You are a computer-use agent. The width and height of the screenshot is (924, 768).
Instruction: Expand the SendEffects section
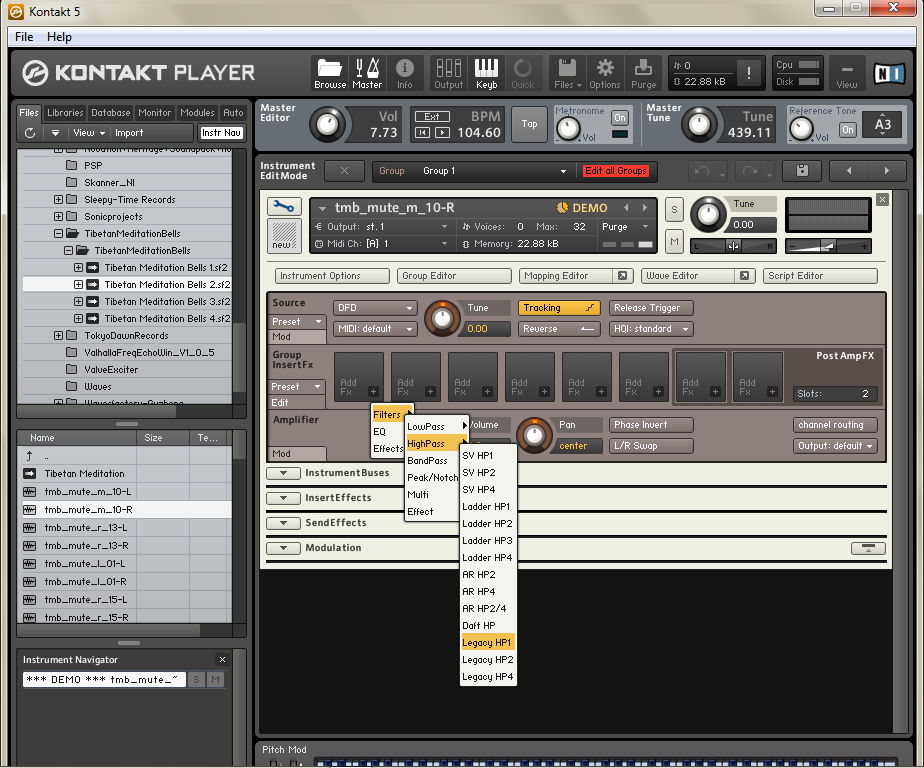tap(283, 523)
